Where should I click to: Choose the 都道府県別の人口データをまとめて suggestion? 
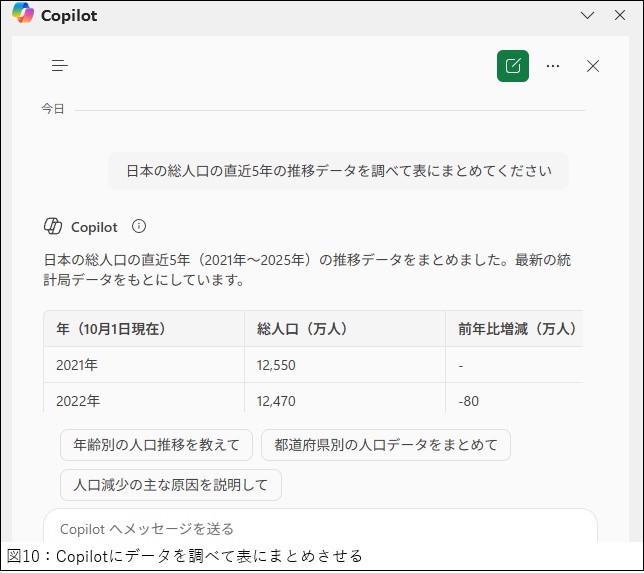[x=385, y=445]
